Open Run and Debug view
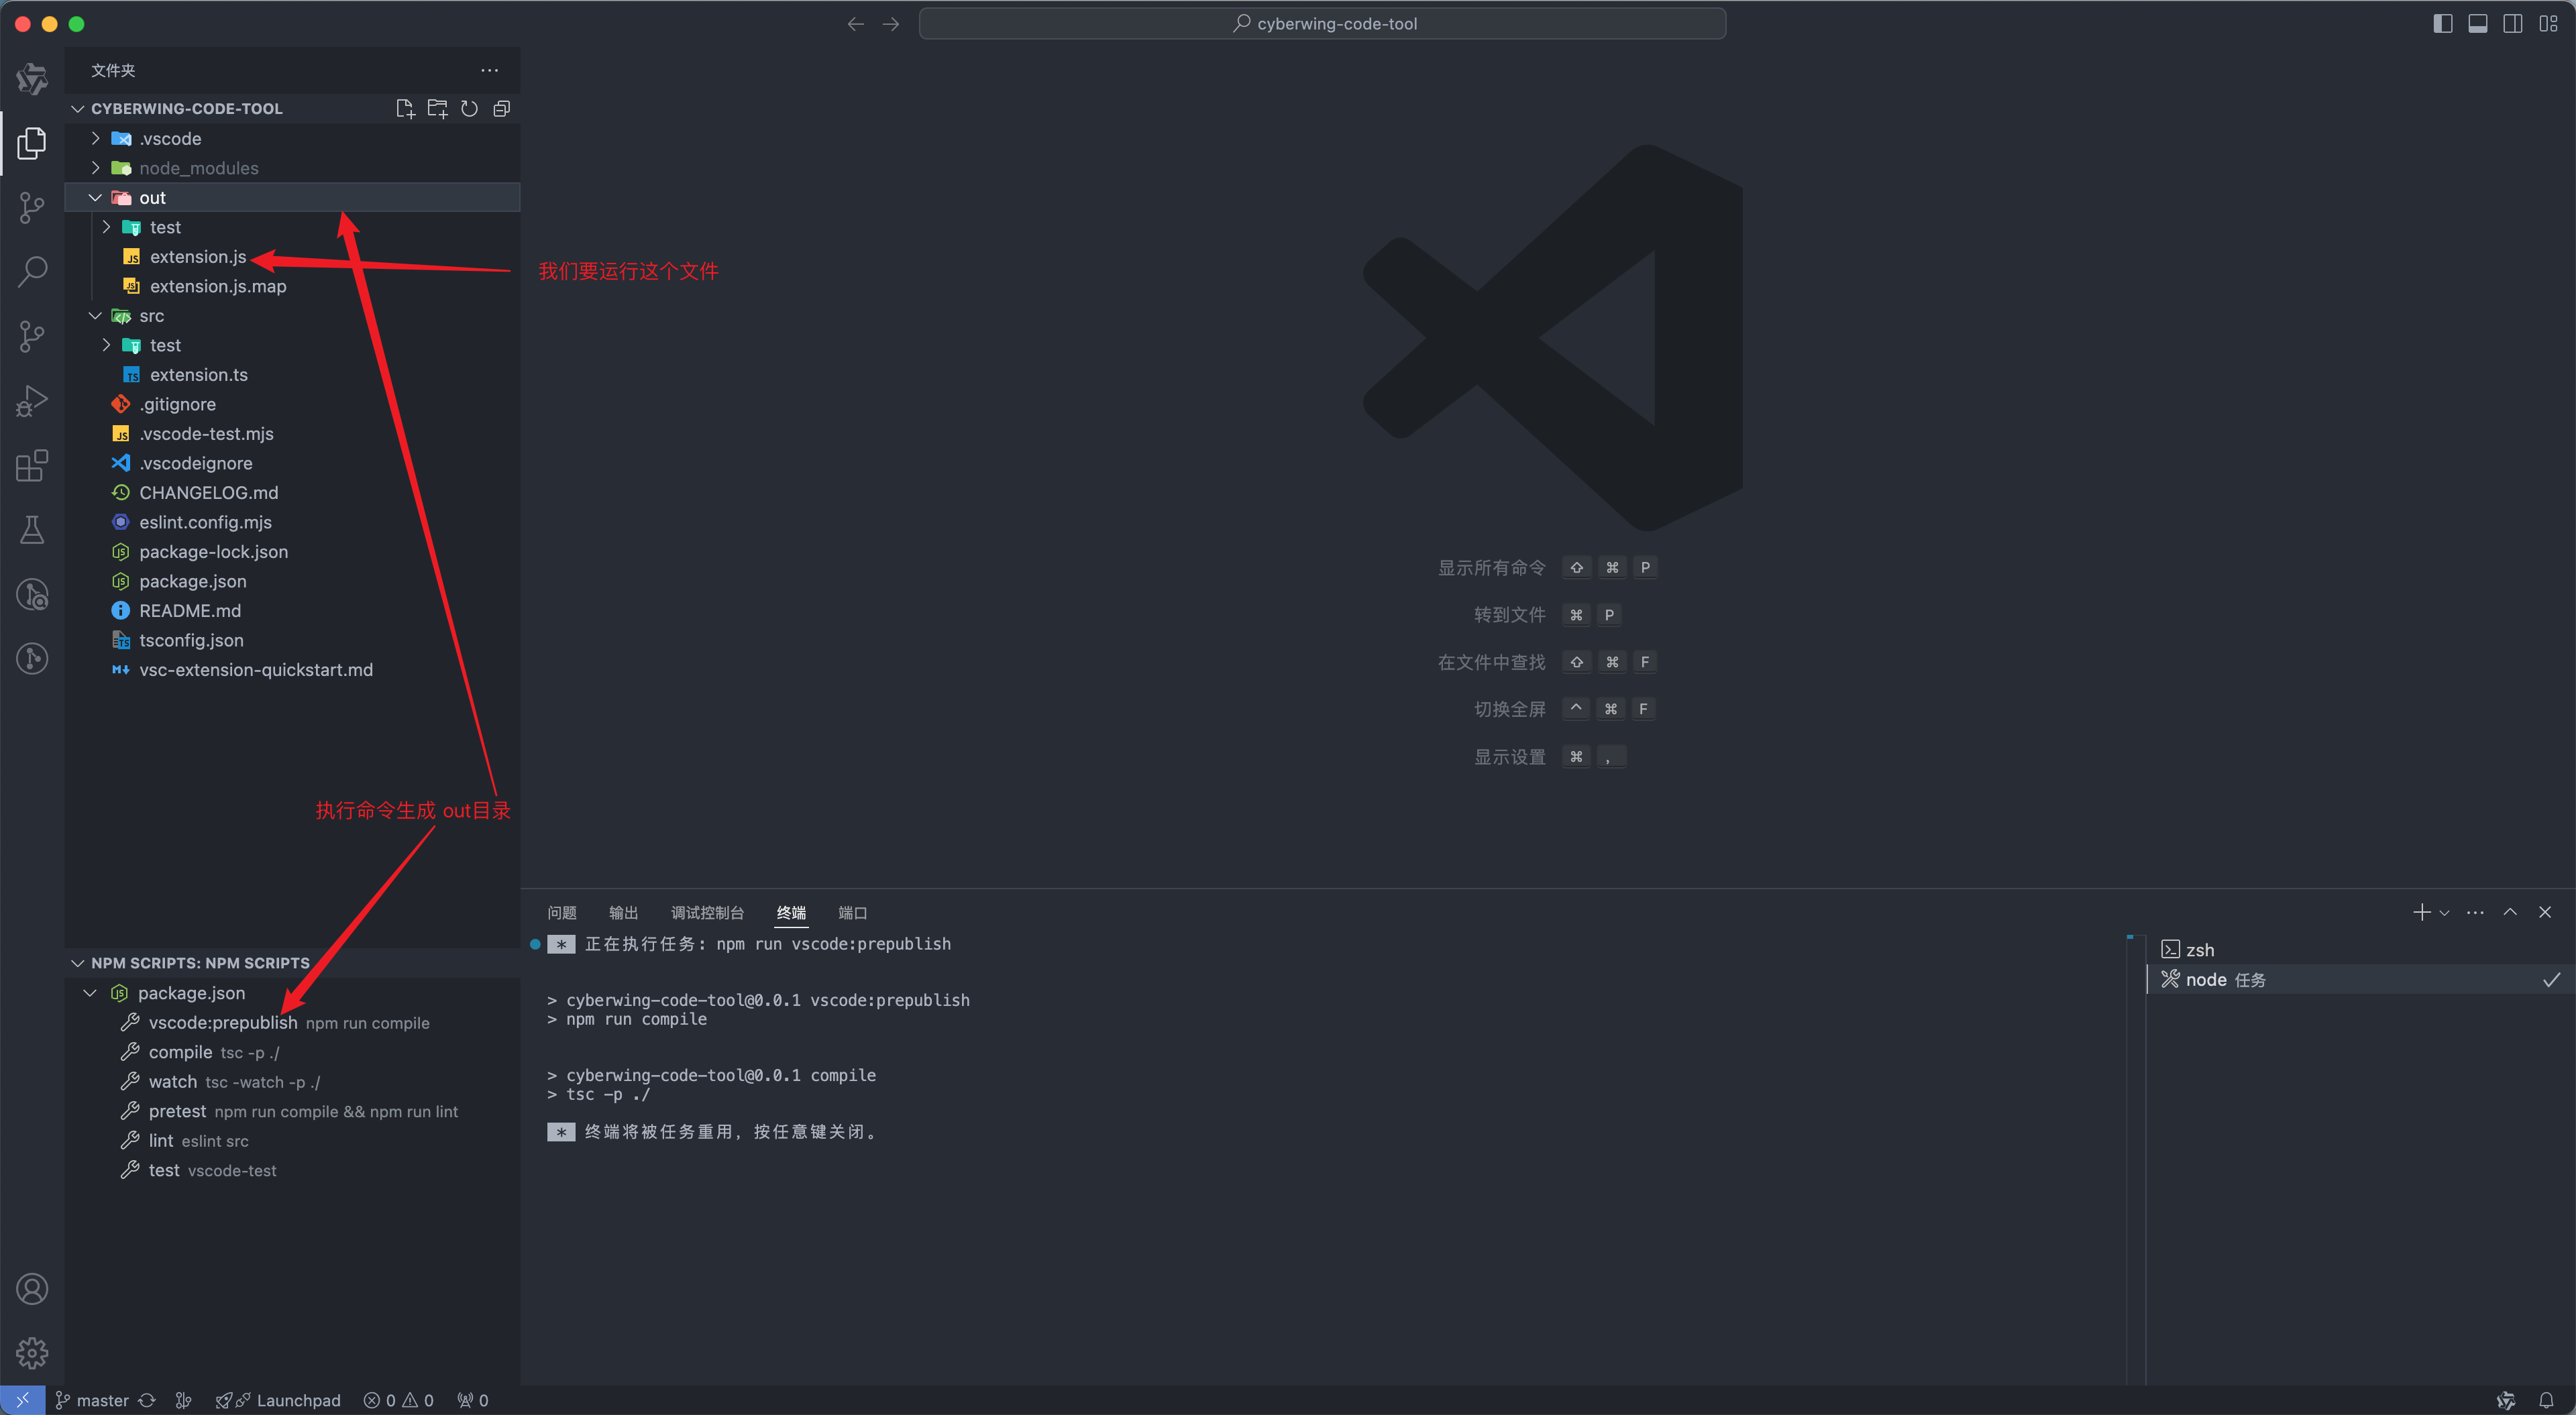Image resolution: width=2576 pixels, height=1415 pixels. [32, 400]
